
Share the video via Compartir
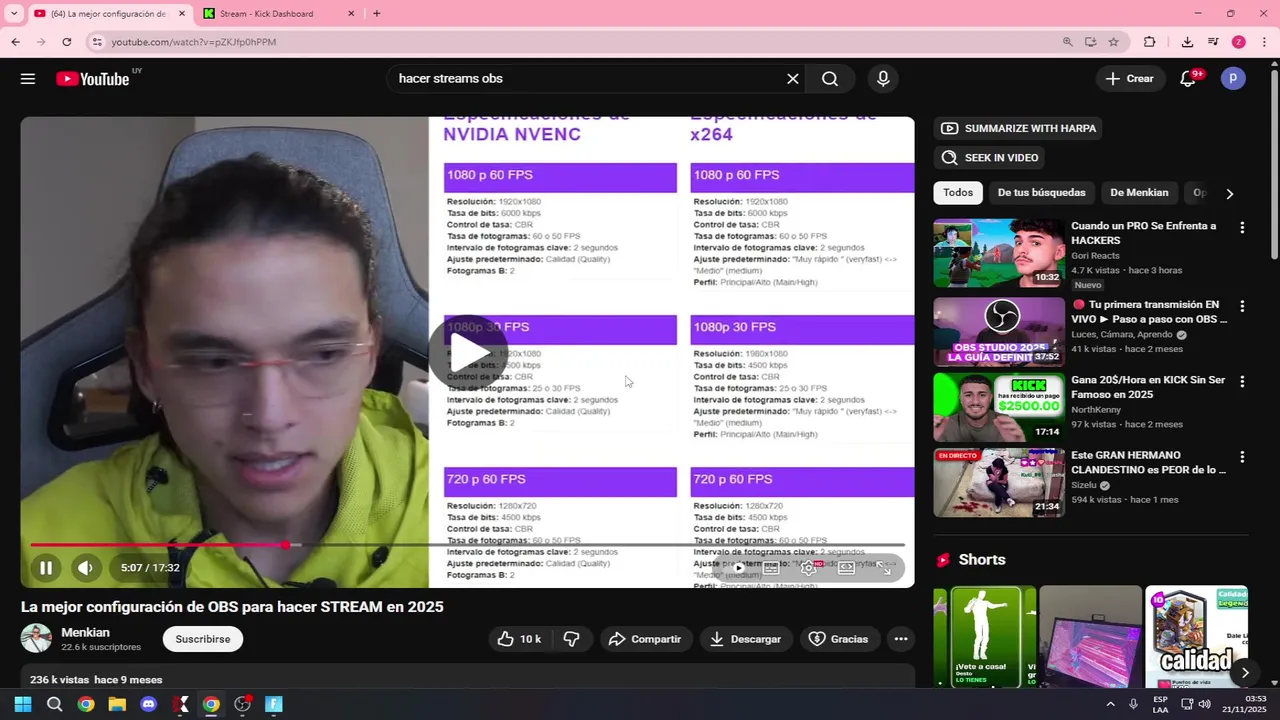(x=645, y=639)
